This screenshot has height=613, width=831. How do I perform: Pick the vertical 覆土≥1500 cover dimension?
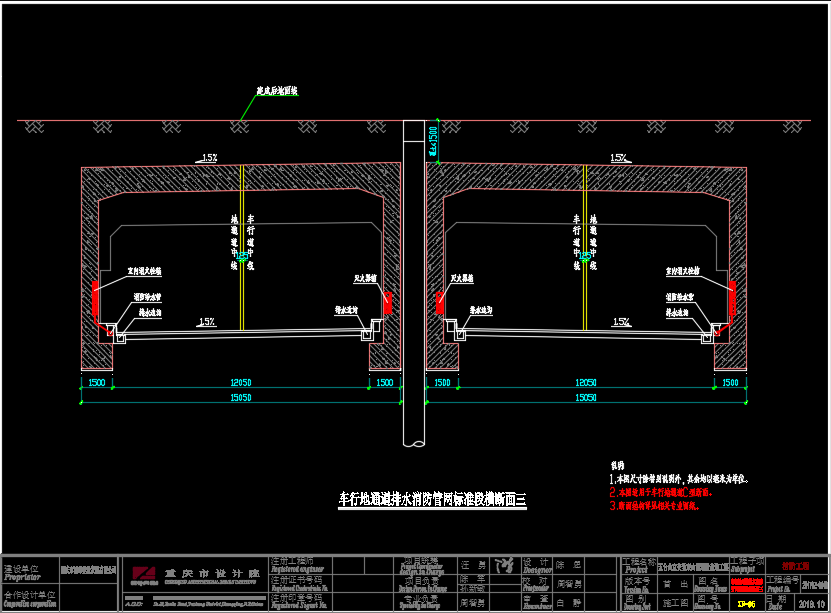[x=433, y=141]
